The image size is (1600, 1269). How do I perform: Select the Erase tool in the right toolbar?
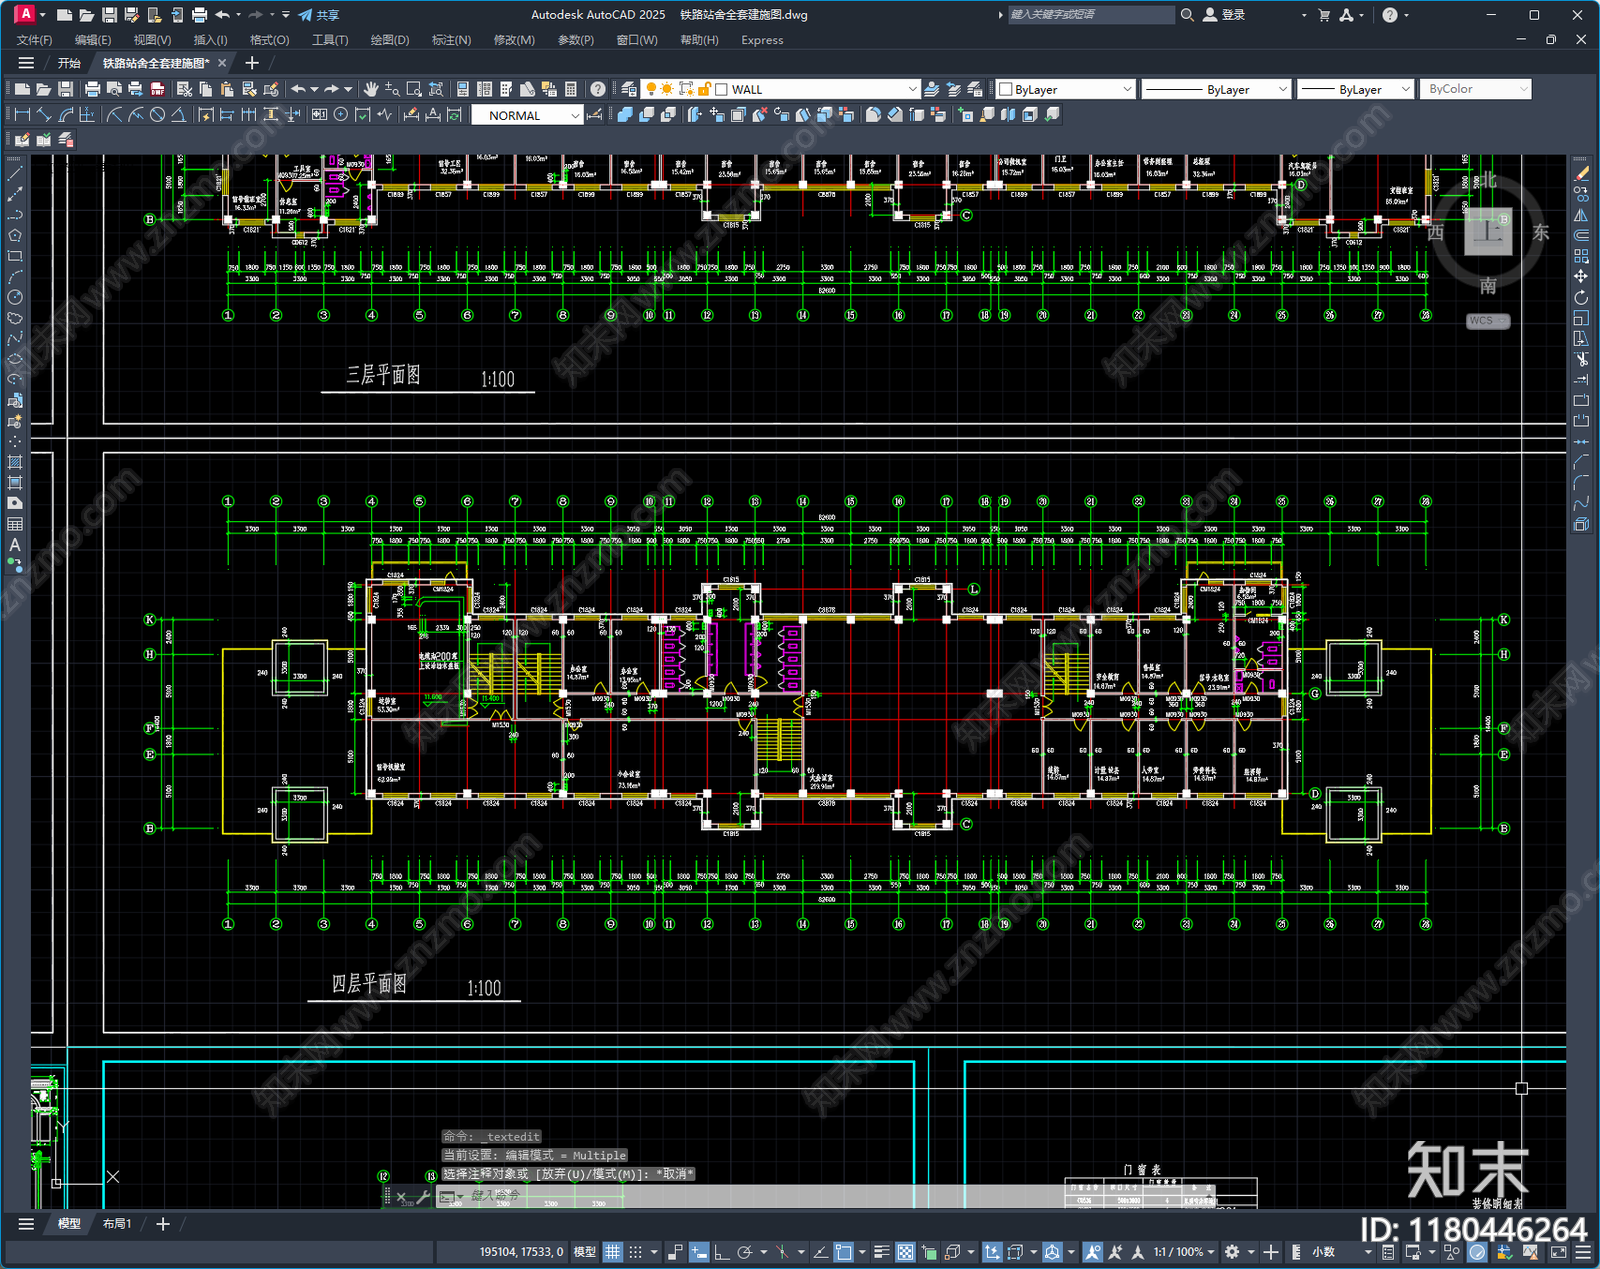[1581, 174]
